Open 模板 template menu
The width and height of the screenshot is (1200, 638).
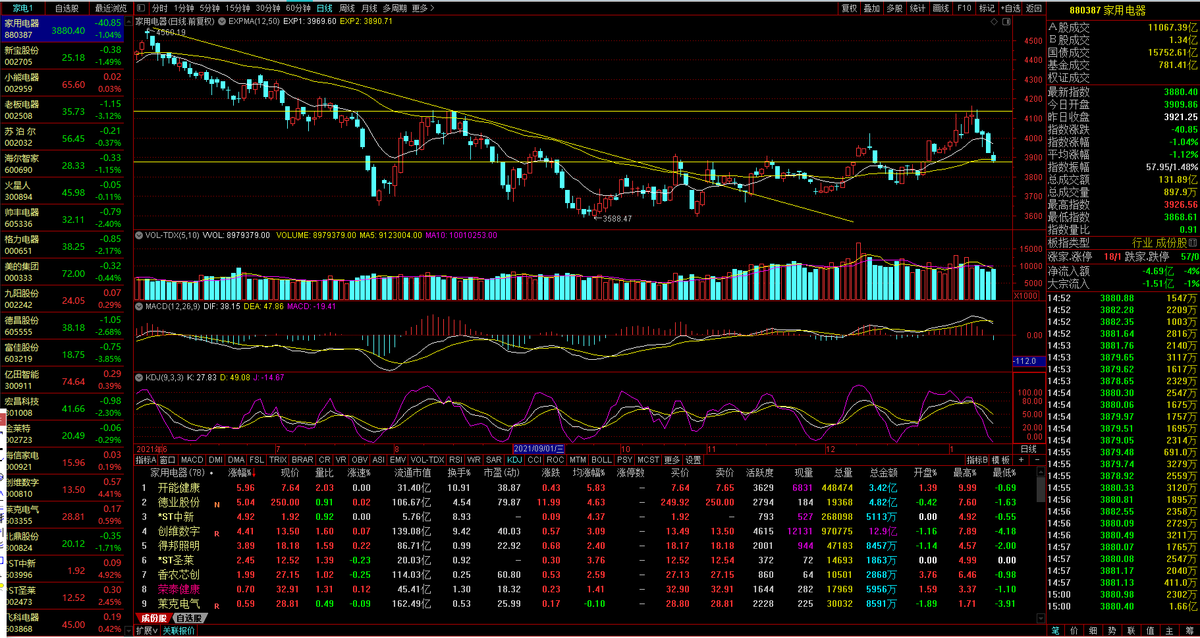coord(1001,460)
